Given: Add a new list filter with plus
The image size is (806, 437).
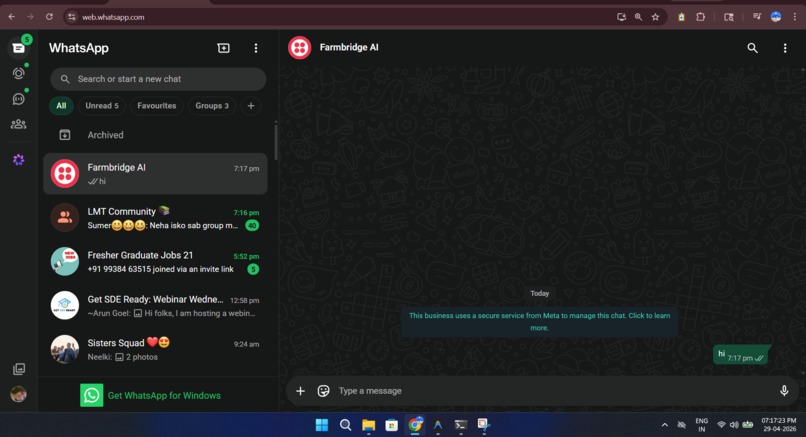Looking at the screenshot, I should click(x=251, y=106).
